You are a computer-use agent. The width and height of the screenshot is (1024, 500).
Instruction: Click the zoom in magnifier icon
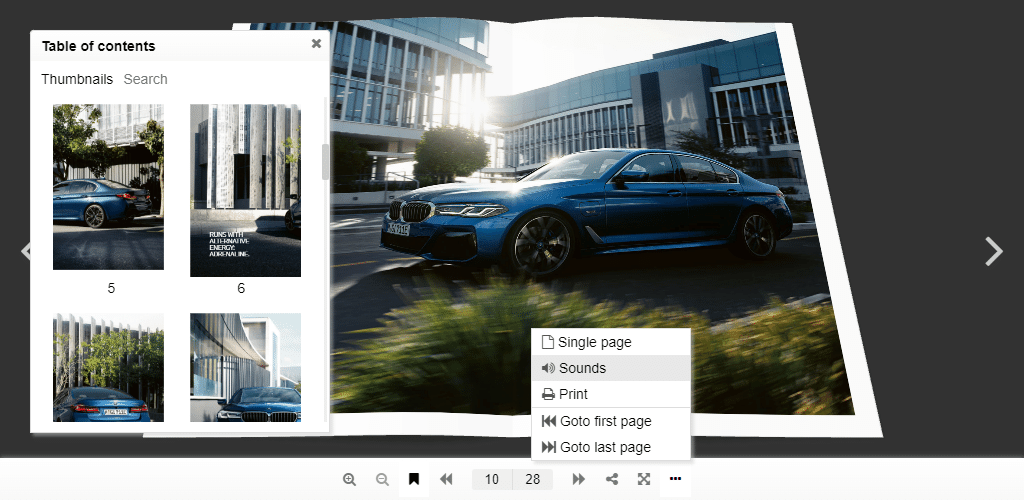point(349,479)
